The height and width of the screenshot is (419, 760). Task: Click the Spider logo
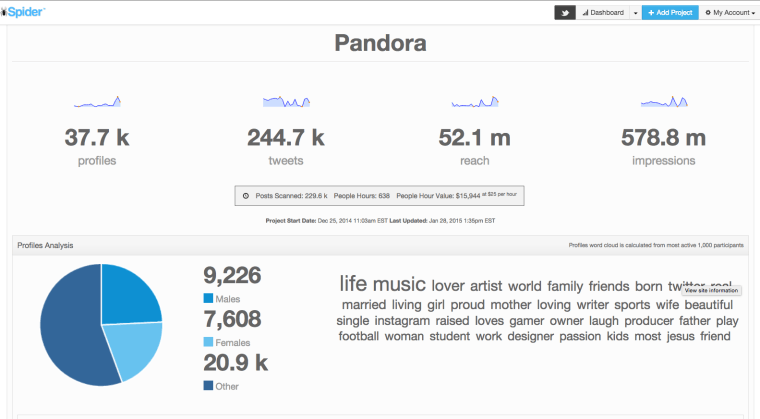(22, 12)
